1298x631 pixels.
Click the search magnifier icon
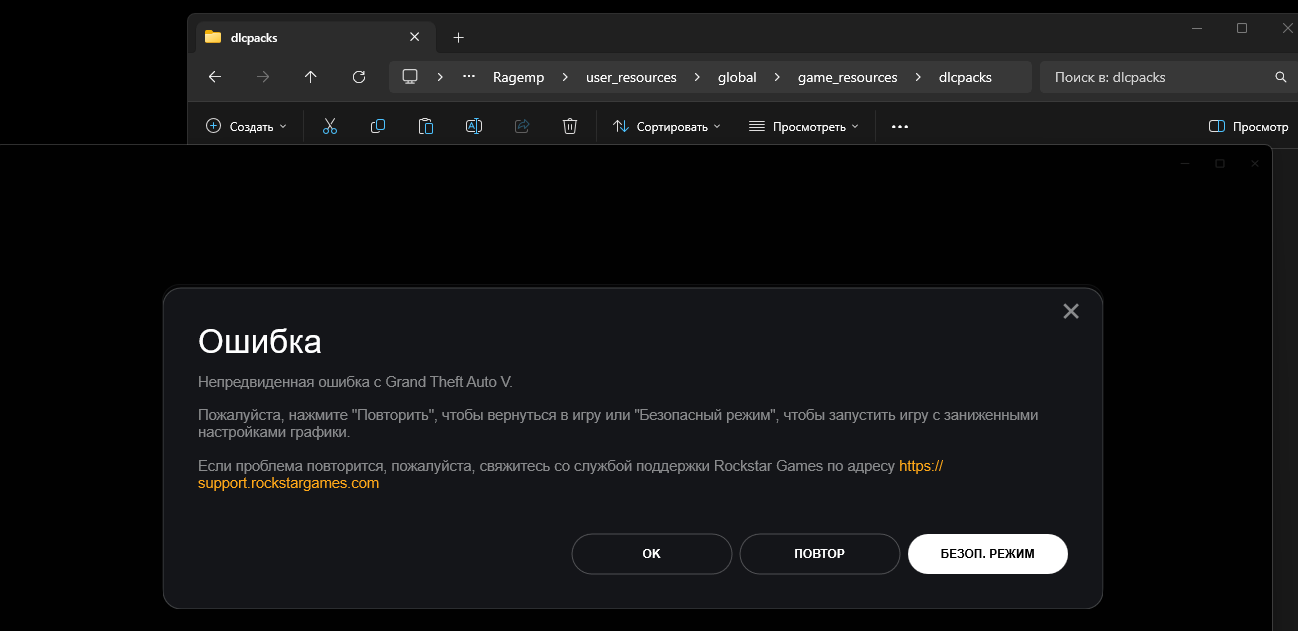[x=1281, y=77]
